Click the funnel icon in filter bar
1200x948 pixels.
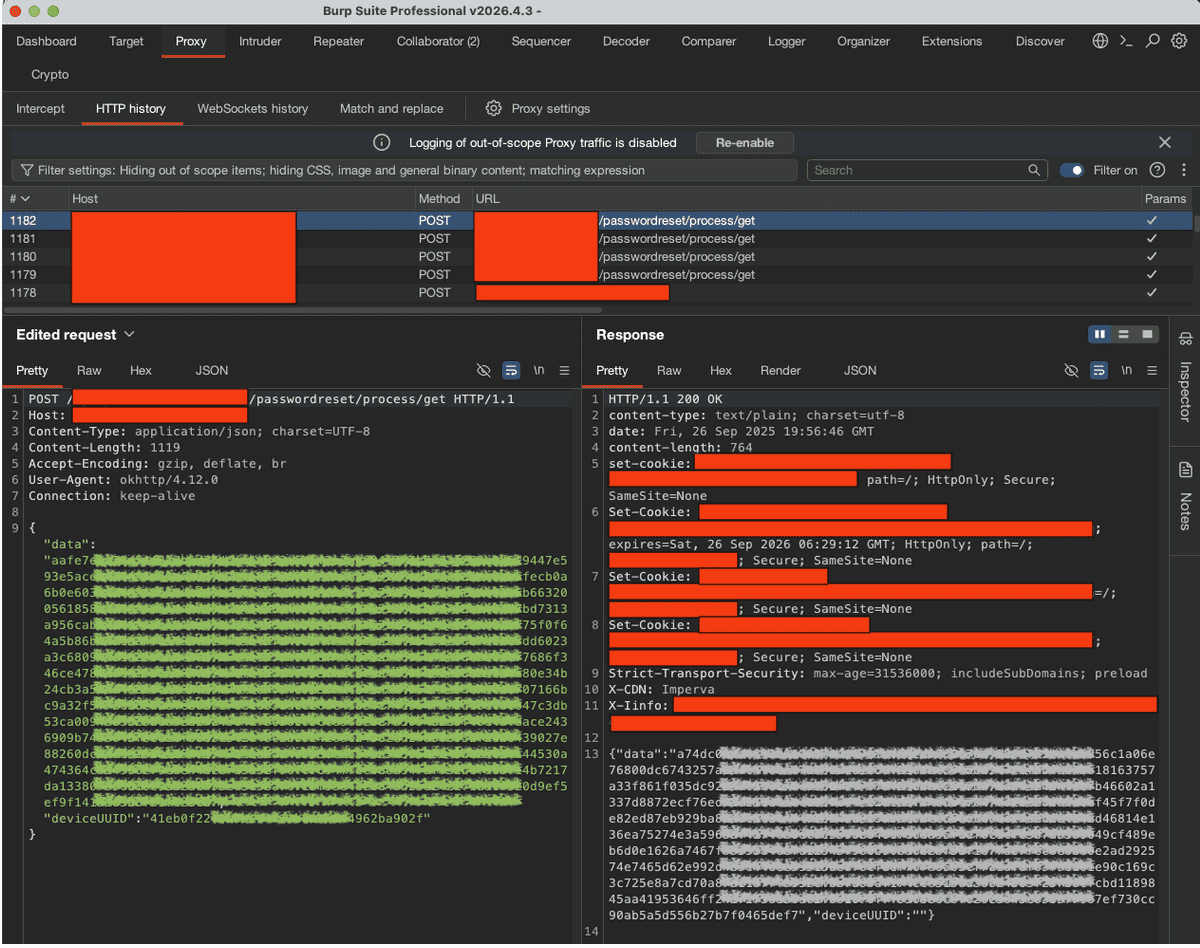26,170
